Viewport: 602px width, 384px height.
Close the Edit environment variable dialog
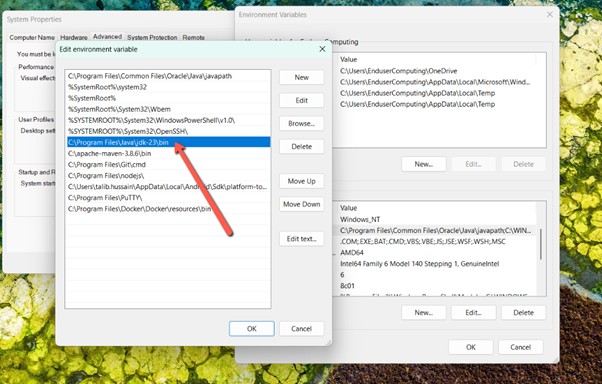322,49
